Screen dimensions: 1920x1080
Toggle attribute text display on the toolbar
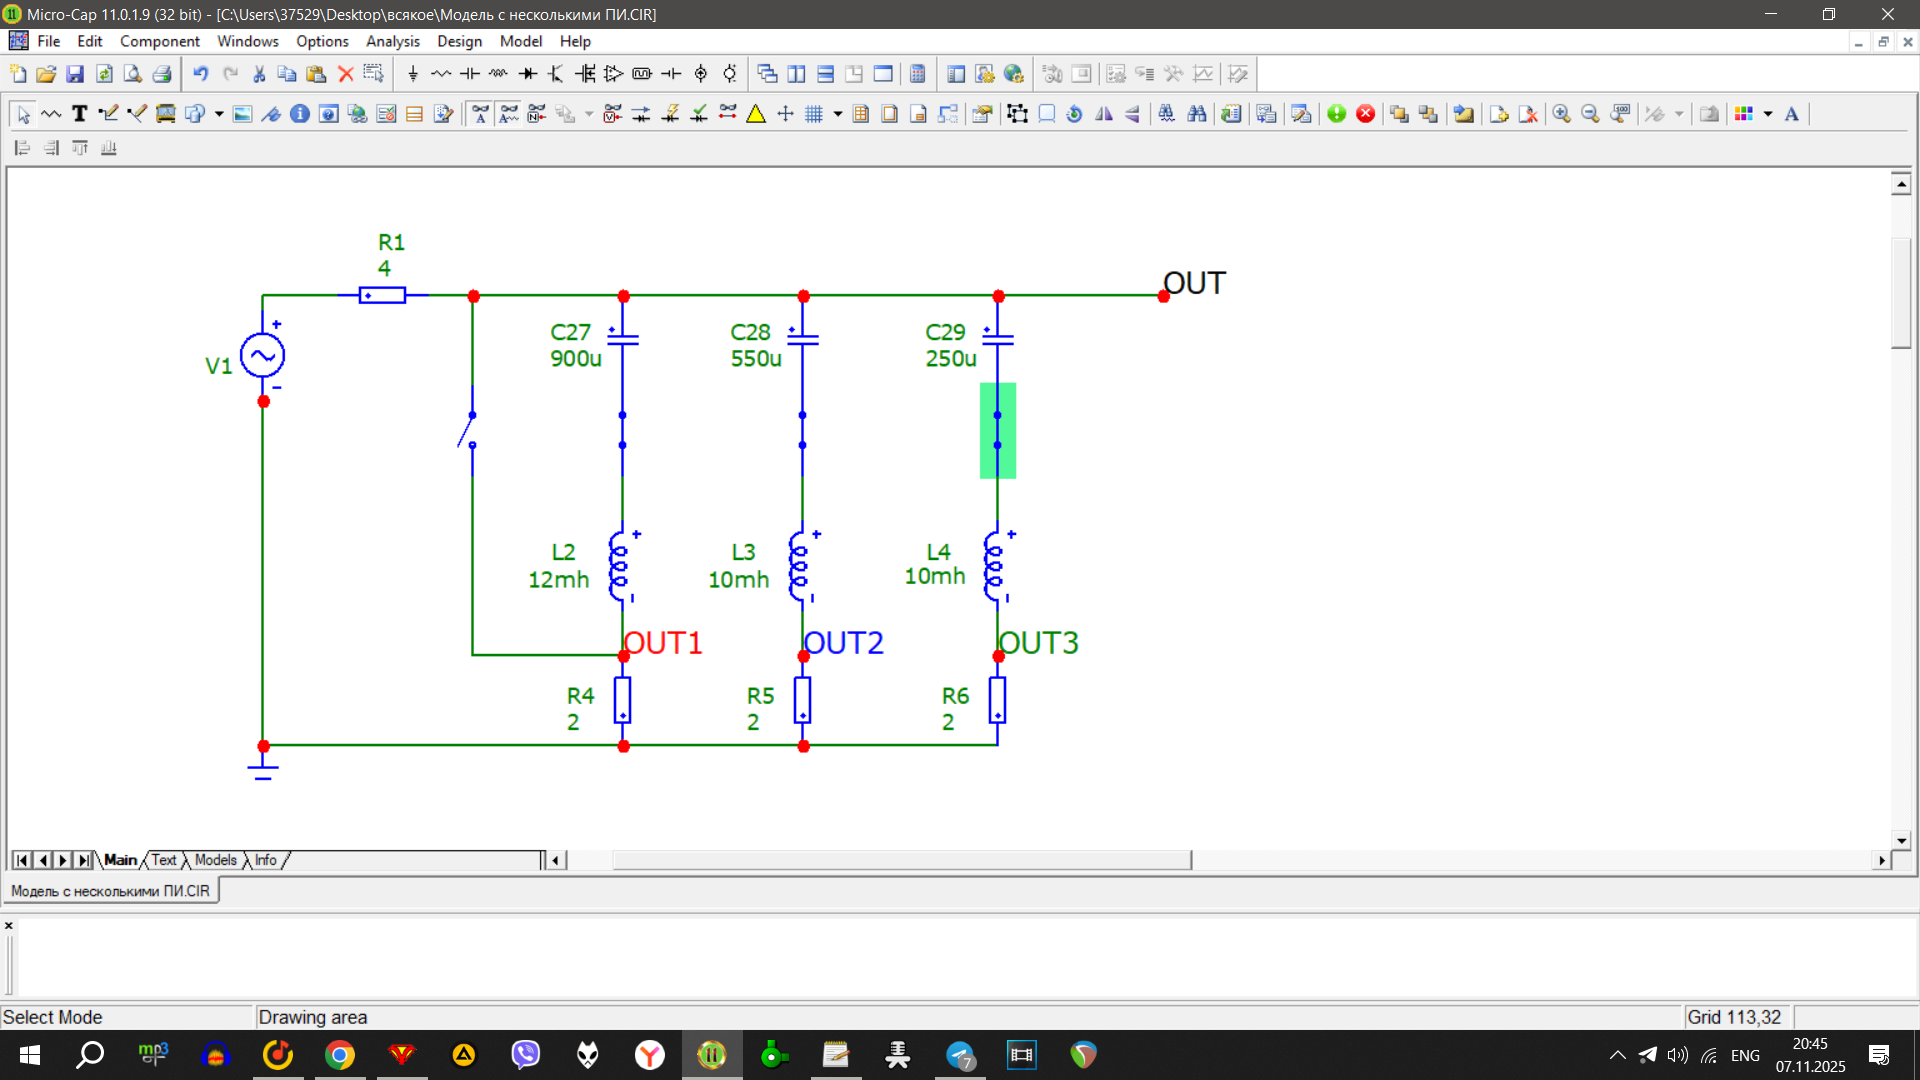[480, 114]
